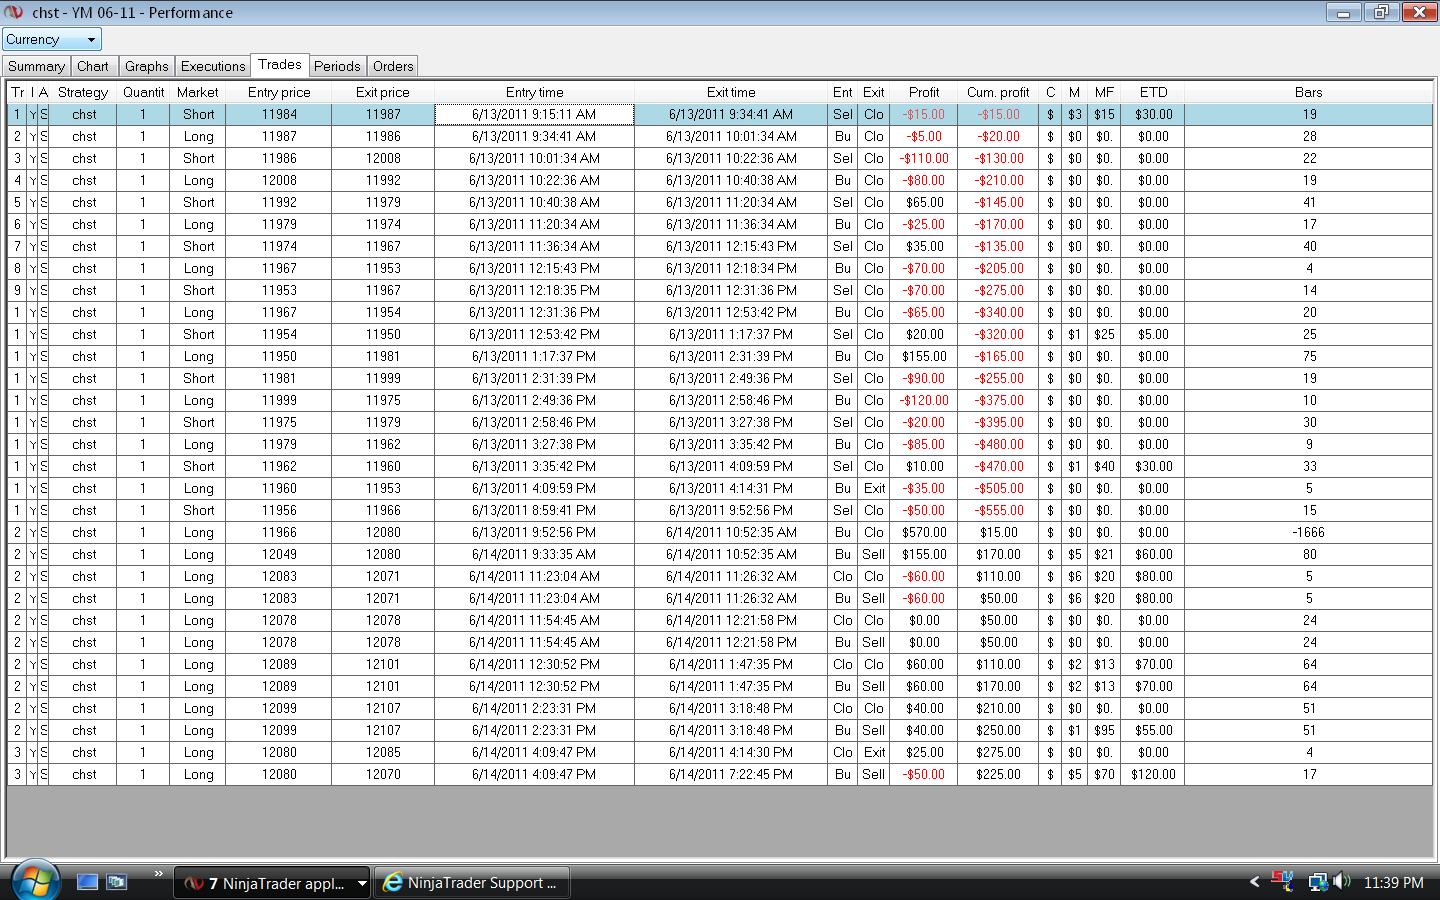Go to the Executions tab
Viewport: 1440px width, 900px height.
pos(213,66)
